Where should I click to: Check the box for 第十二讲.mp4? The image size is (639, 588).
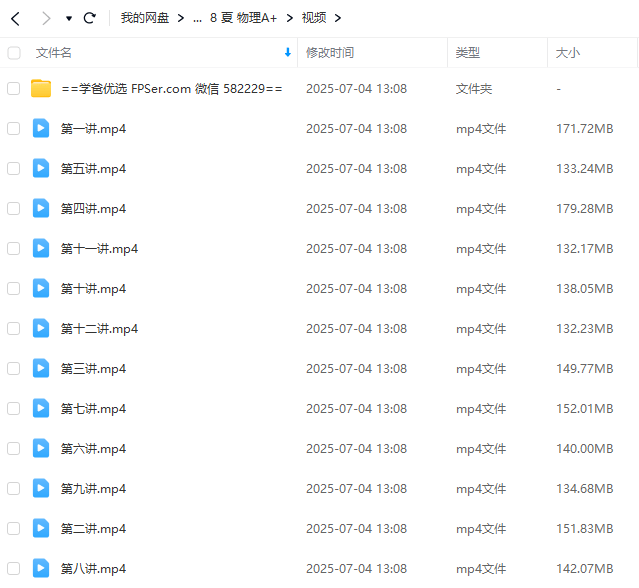(13, 328)
